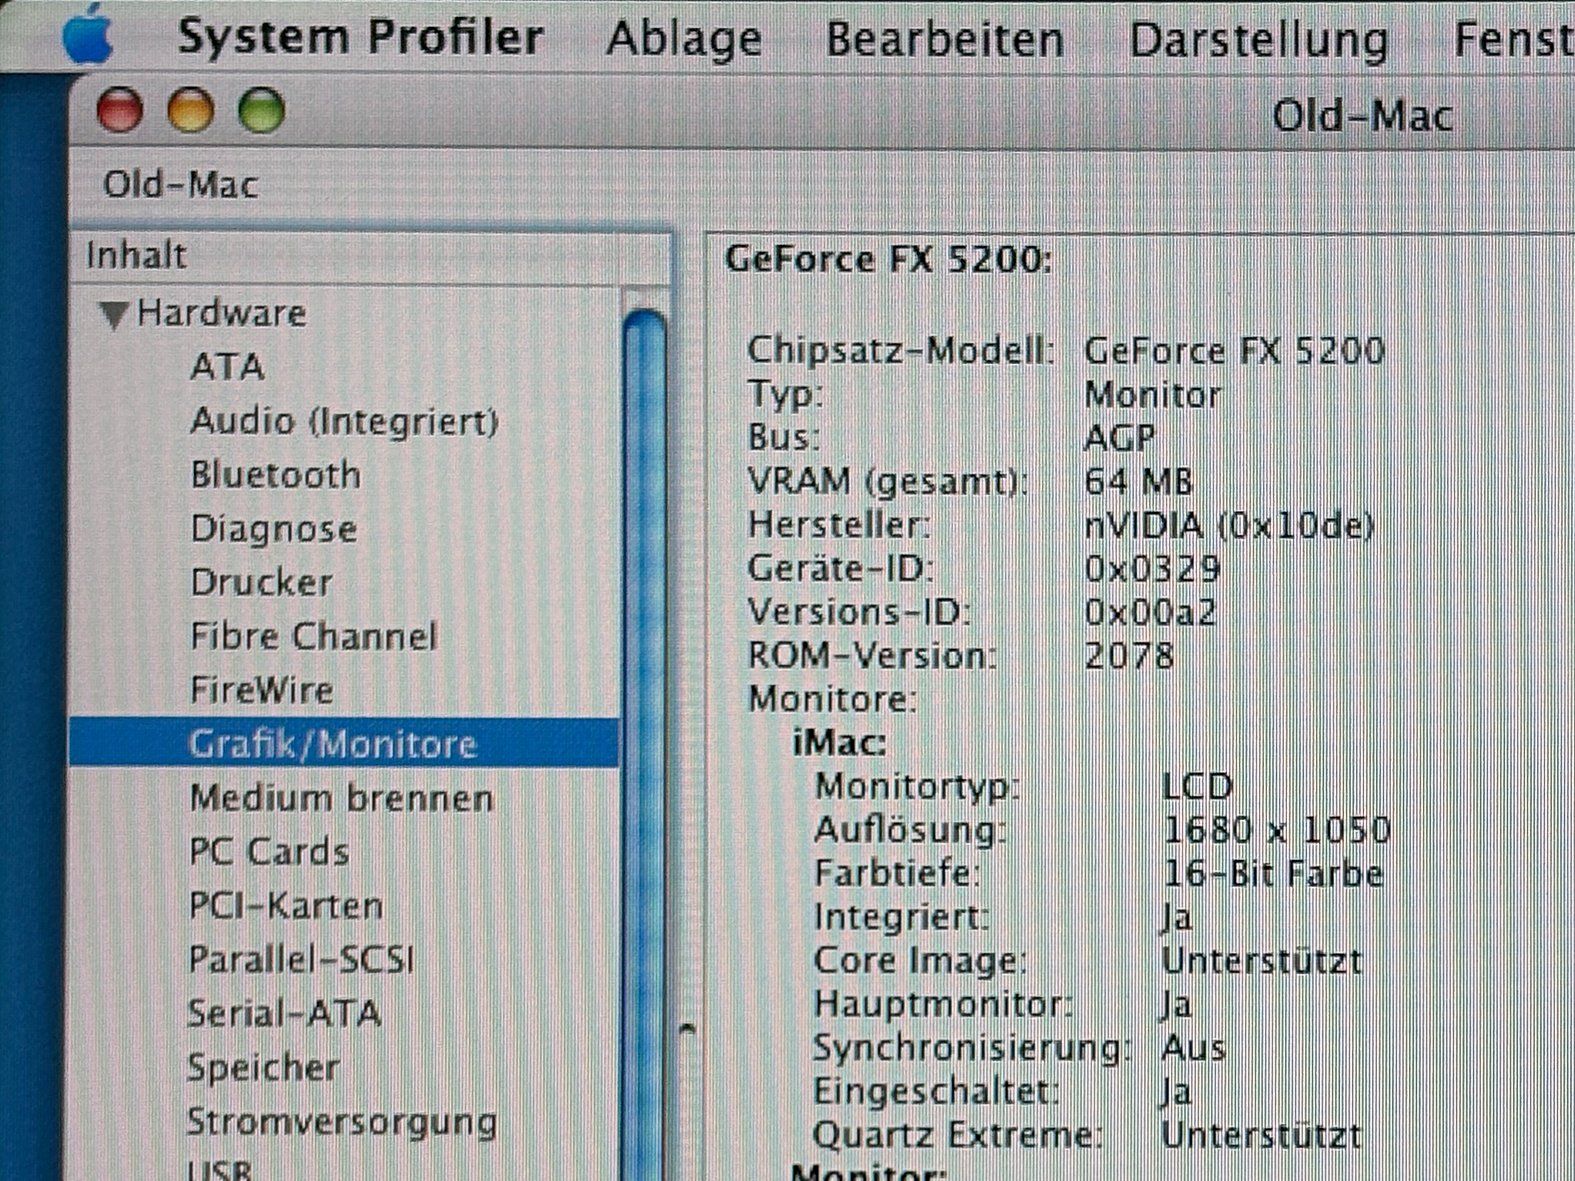
Task: Select Drucker in the sidebar
Action: click(x=261, y=583)
